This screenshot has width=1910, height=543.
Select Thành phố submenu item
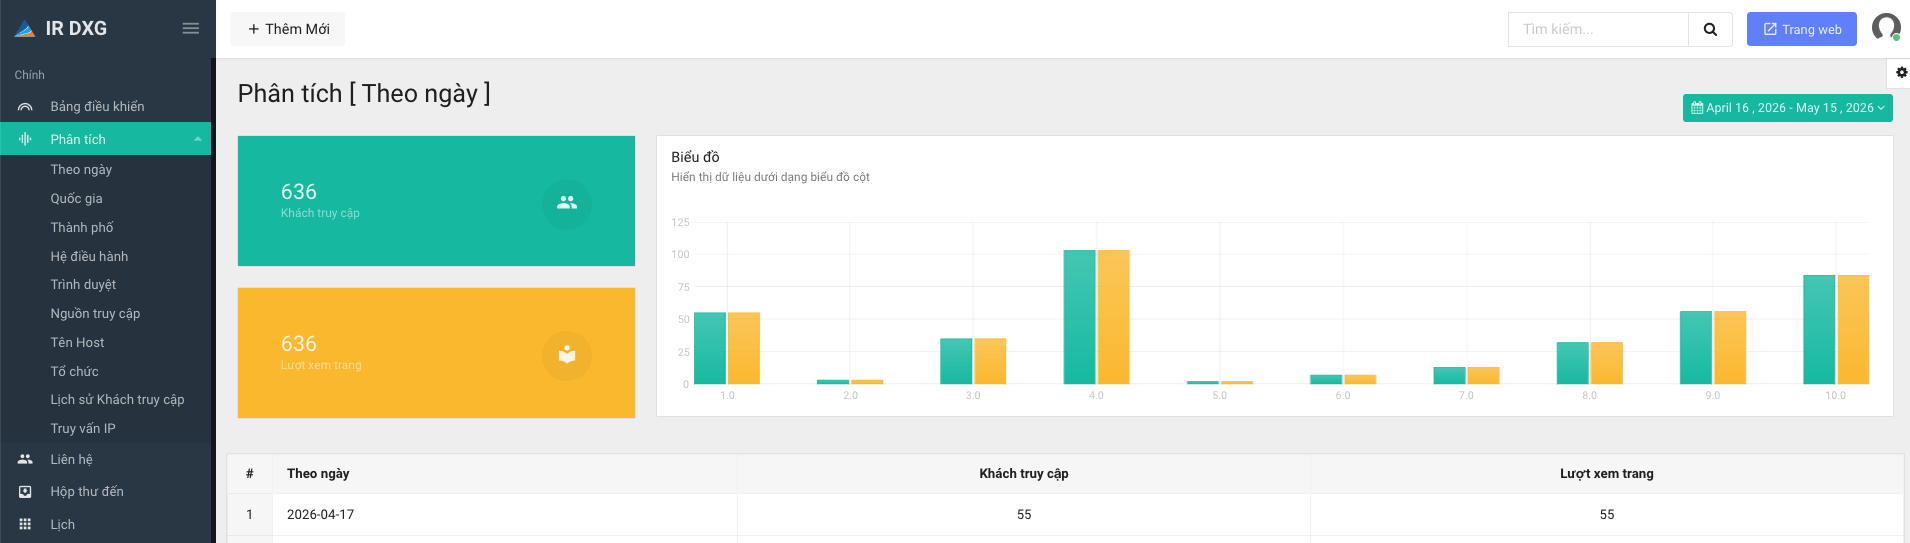pos(82,227)
